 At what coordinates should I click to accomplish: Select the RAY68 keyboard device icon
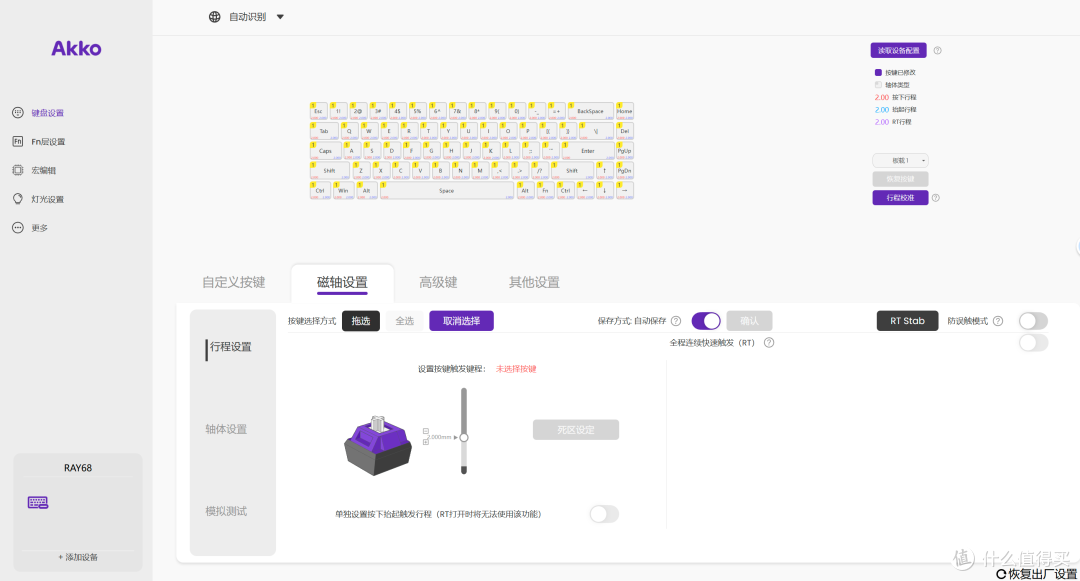38,503
